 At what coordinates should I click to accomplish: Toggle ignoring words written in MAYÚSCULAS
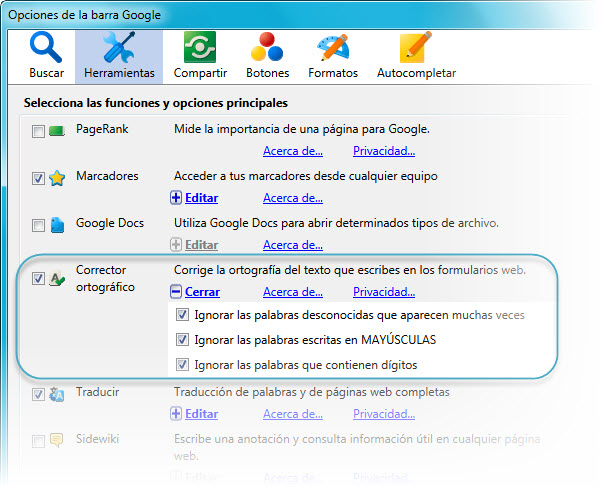pyautogui.click(x=182, y=340)
